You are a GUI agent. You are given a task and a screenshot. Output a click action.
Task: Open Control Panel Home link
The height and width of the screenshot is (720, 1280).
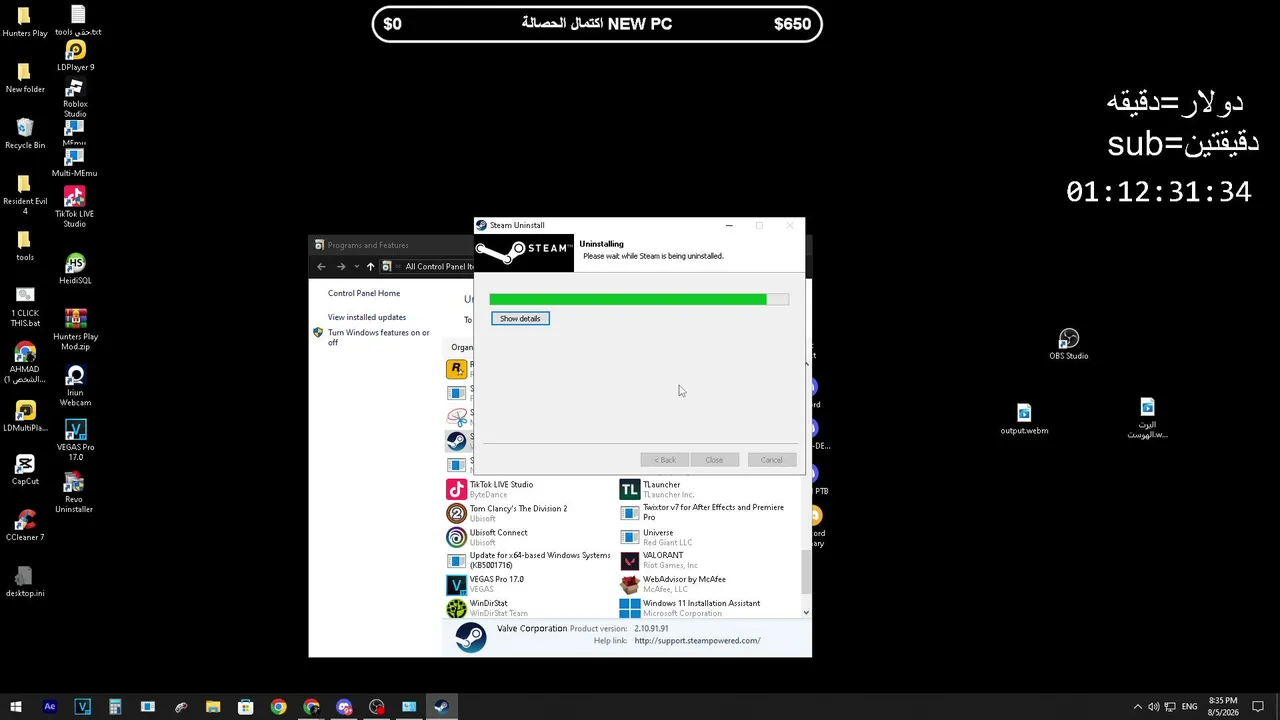click(364, 293)
